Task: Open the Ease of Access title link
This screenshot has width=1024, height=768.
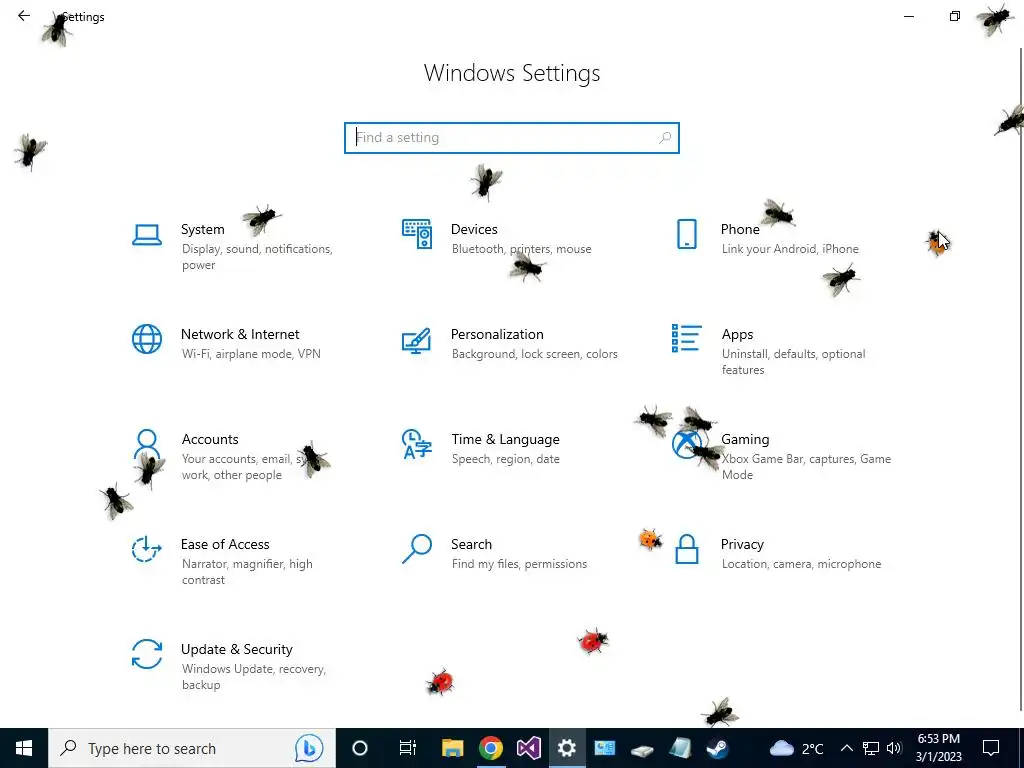Action: point(225,545)
